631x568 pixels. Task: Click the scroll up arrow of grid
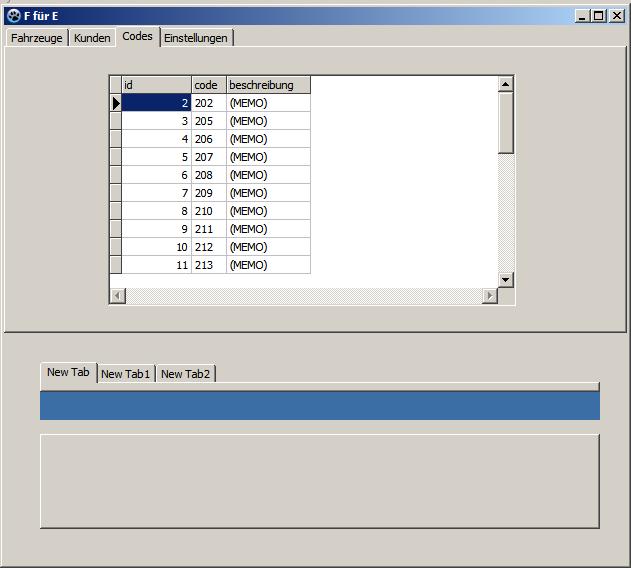click(x=506, y=85)
